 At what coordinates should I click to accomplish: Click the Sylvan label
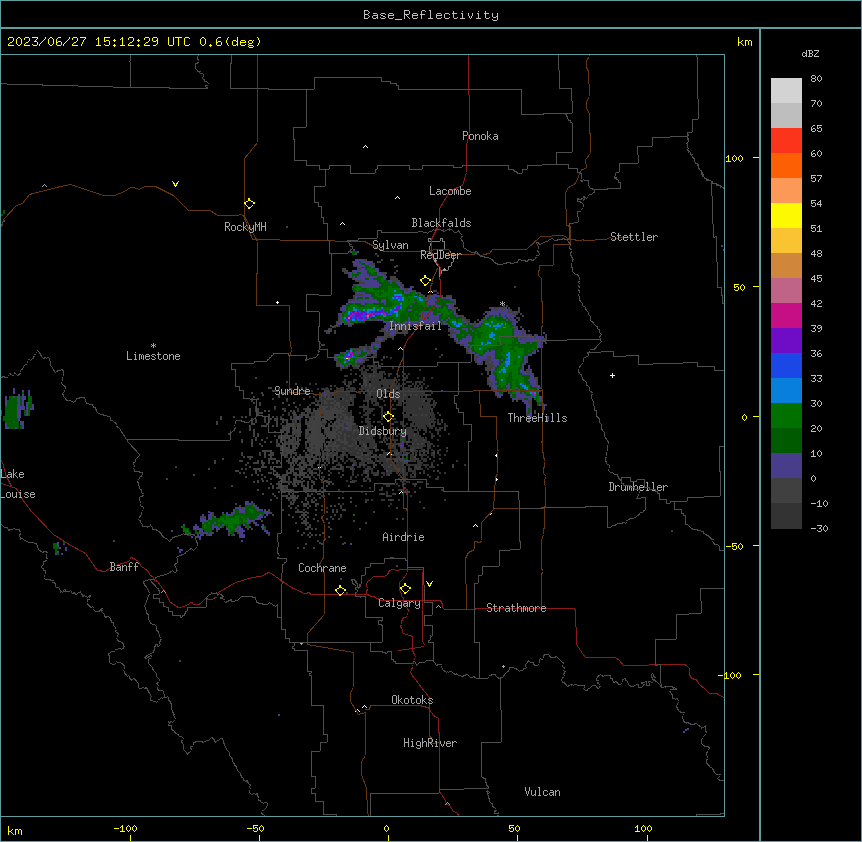[x=390, y=245]
